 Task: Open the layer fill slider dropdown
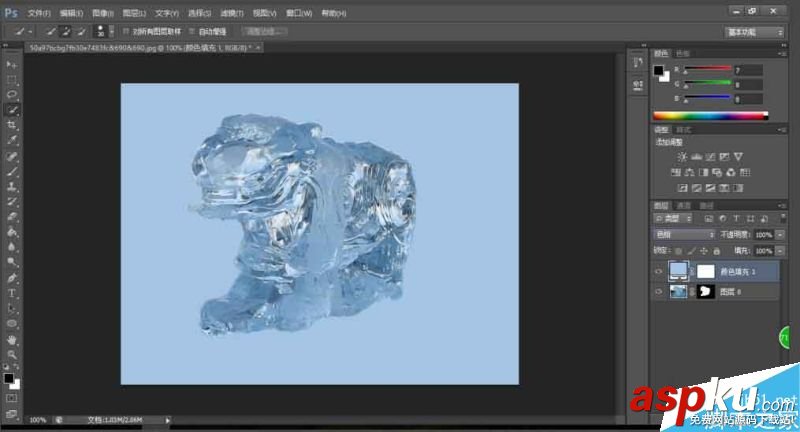780,251
